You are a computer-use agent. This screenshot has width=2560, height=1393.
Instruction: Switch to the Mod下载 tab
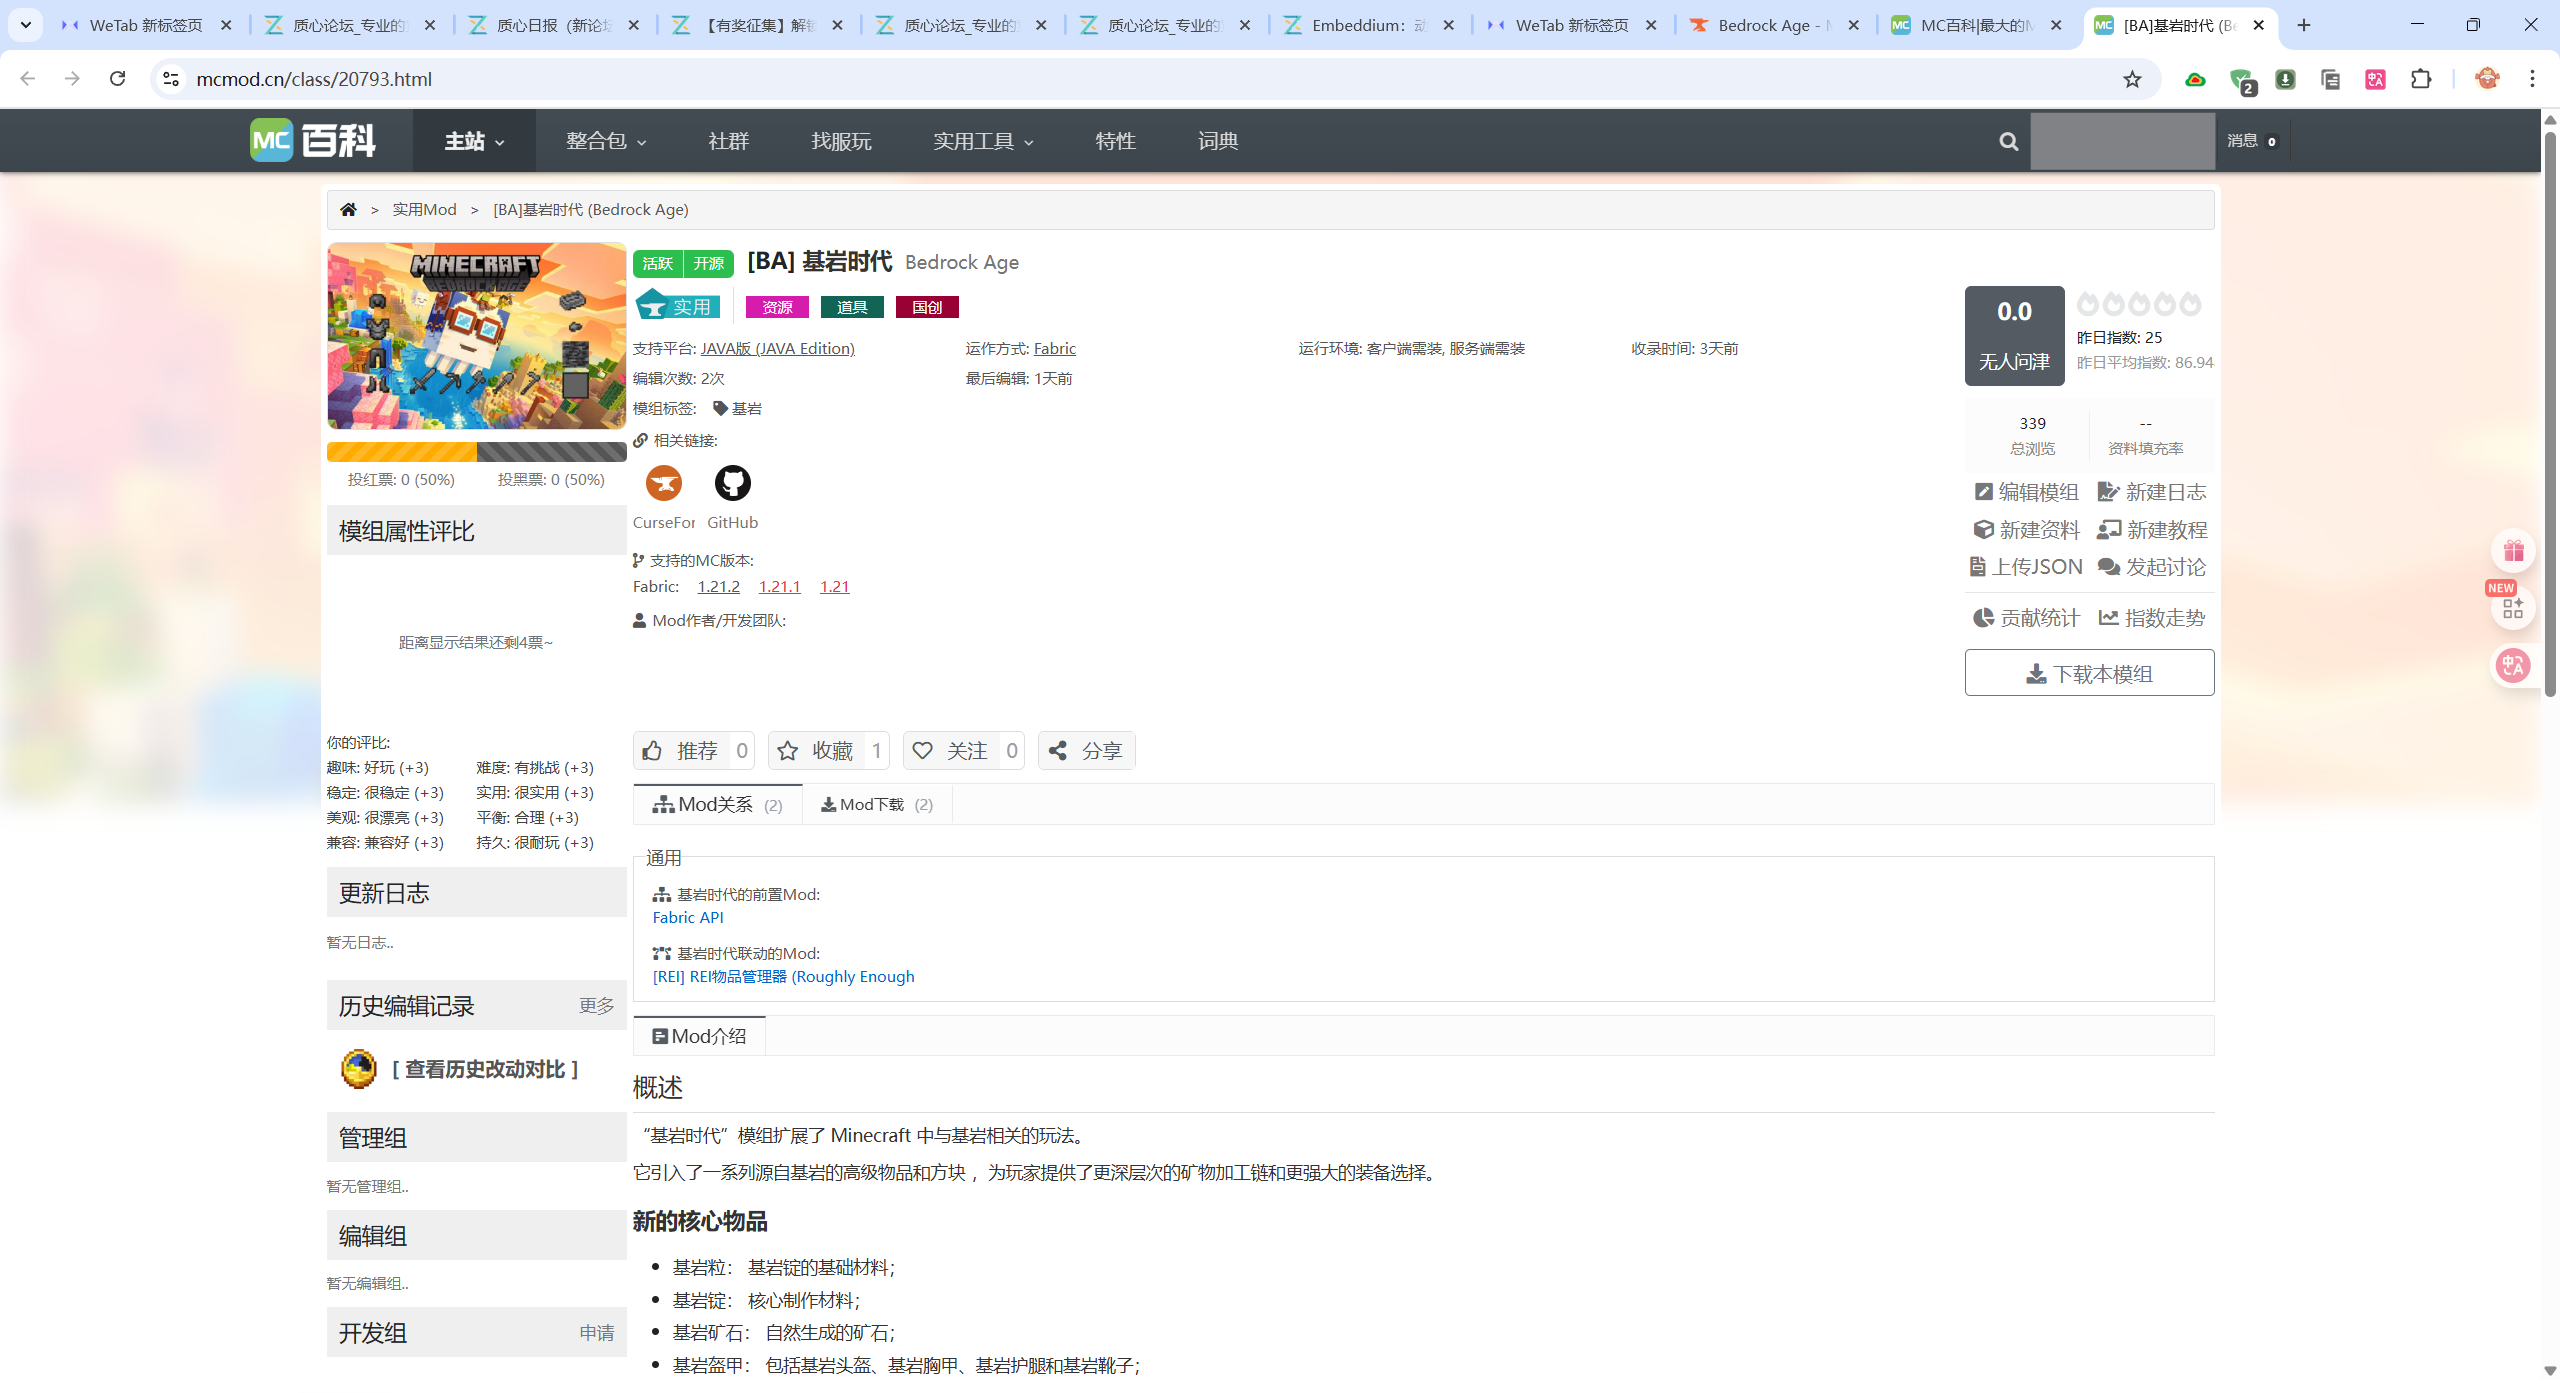tap(877, 805)
